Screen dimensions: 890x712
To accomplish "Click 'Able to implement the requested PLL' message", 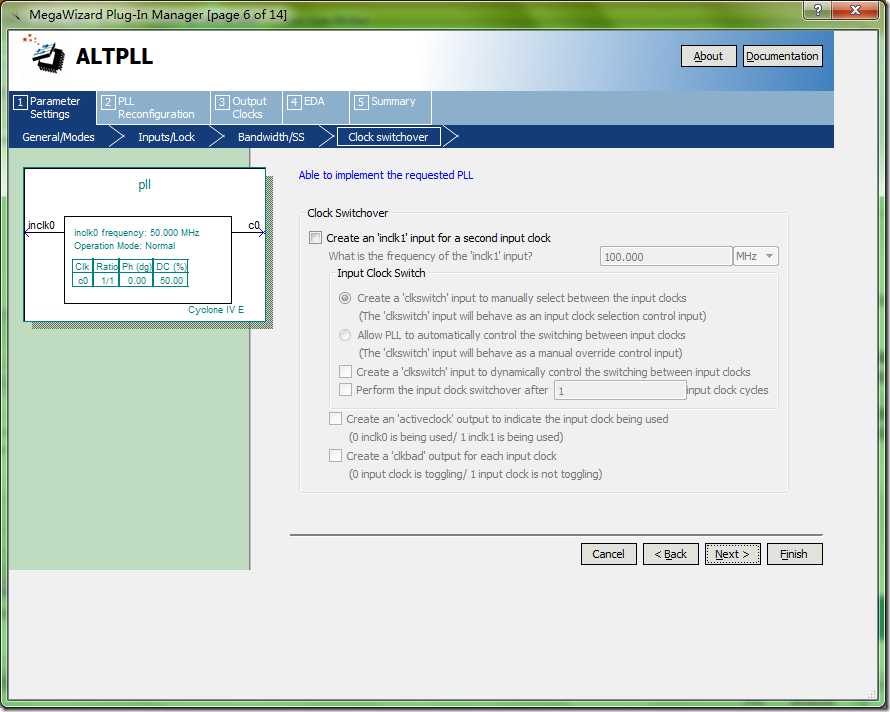I will coord(386,175).
